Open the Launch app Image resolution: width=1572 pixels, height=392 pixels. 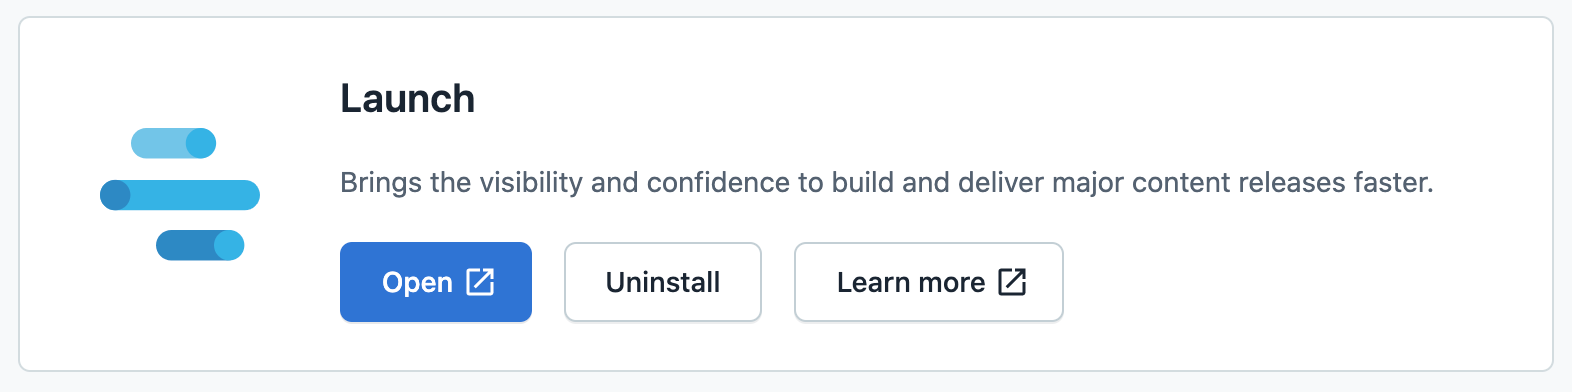pos(436,282)
